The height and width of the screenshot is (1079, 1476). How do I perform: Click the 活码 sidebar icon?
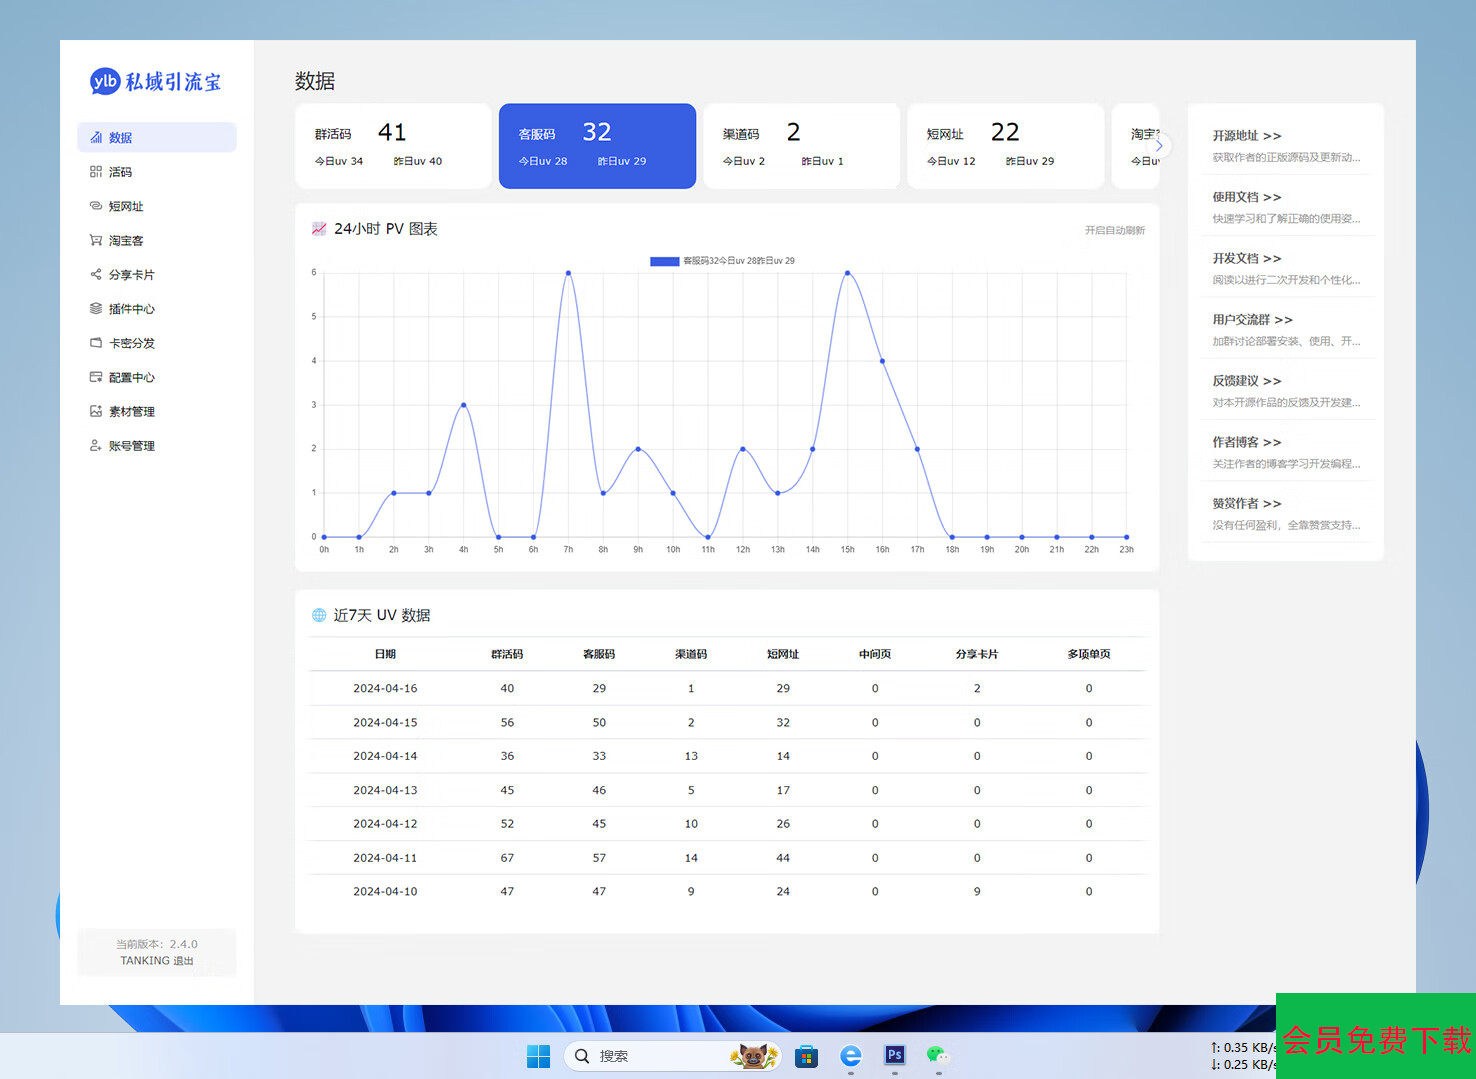pos(96,172)
